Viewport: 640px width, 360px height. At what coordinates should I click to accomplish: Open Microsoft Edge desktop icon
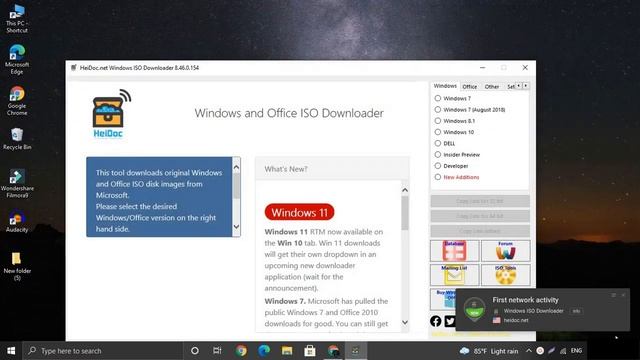pos(17,60)
